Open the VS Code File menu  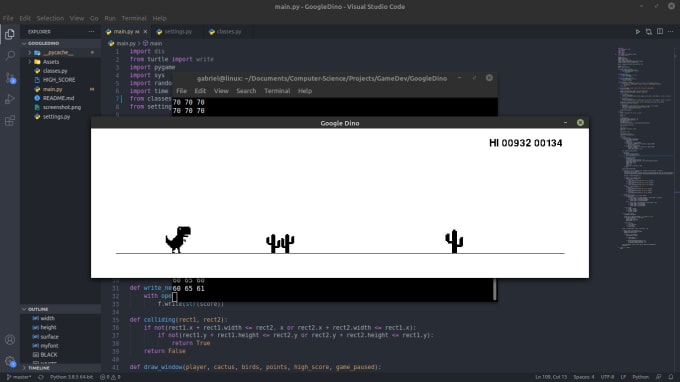click(x=8, y=18)
